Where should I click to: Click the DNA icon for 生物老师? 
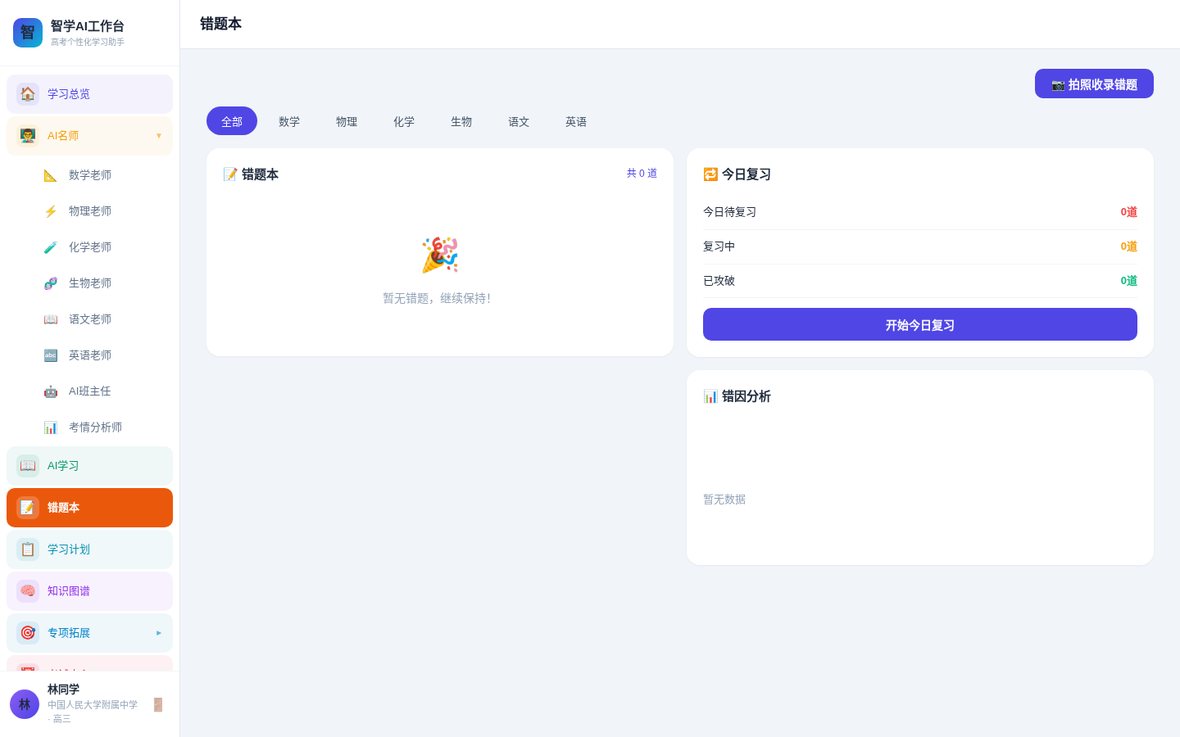click(x=50, y=283)
